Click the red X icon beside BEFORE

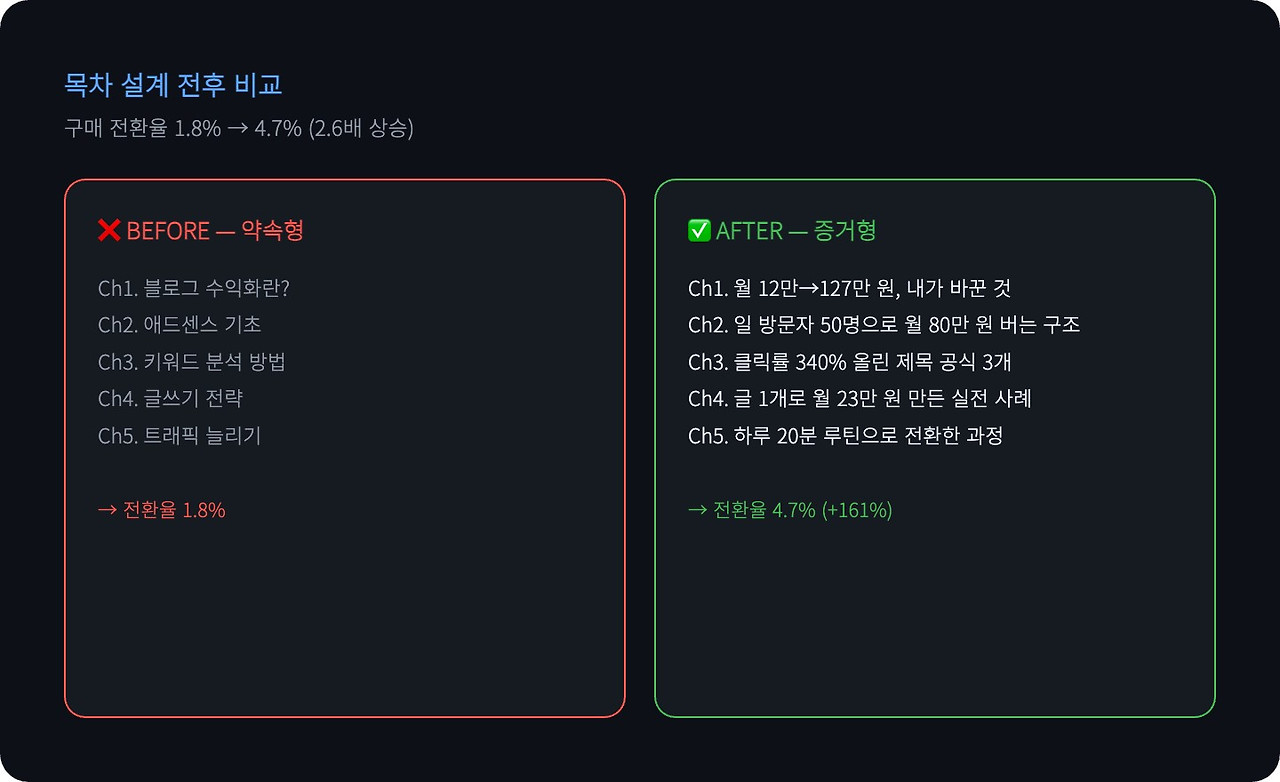(109, 231)
